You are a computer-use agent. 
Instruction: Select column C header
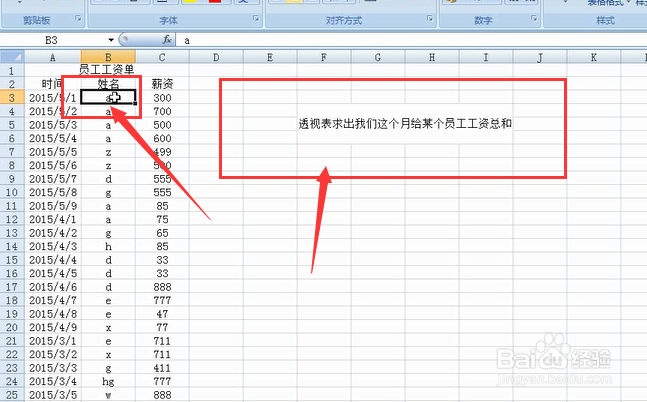pos(162,57)
